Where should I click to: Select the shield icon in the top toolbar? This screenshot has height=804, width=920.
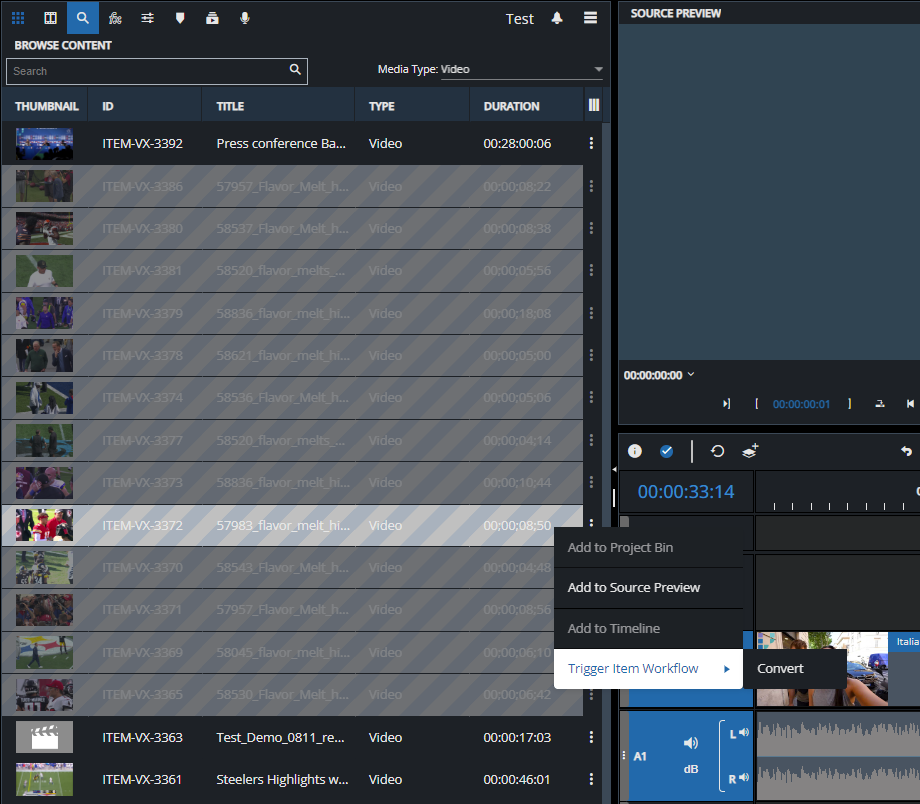[180, 18]
